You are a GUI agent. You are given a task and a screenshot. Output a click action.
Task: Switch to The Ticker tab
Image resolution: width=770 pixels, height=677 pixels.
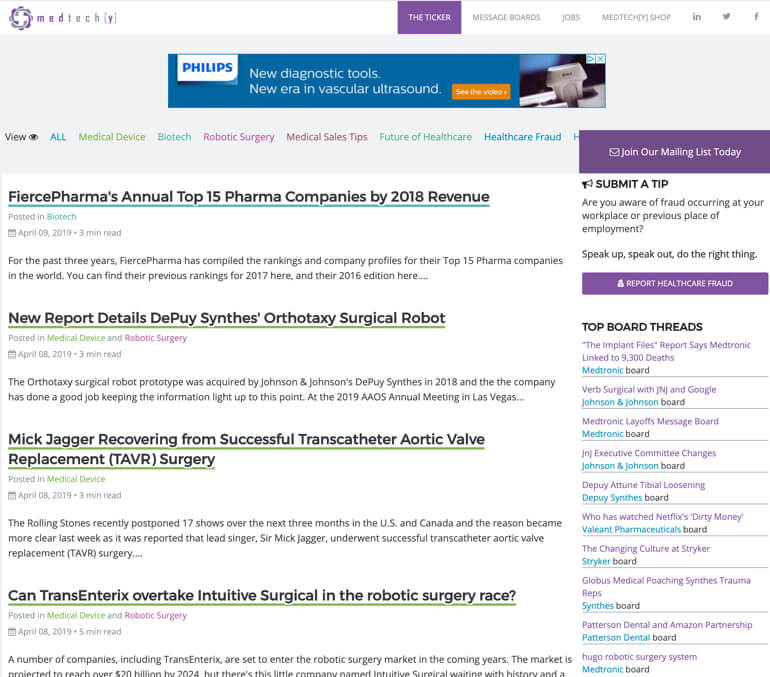[x=429, y=17]
